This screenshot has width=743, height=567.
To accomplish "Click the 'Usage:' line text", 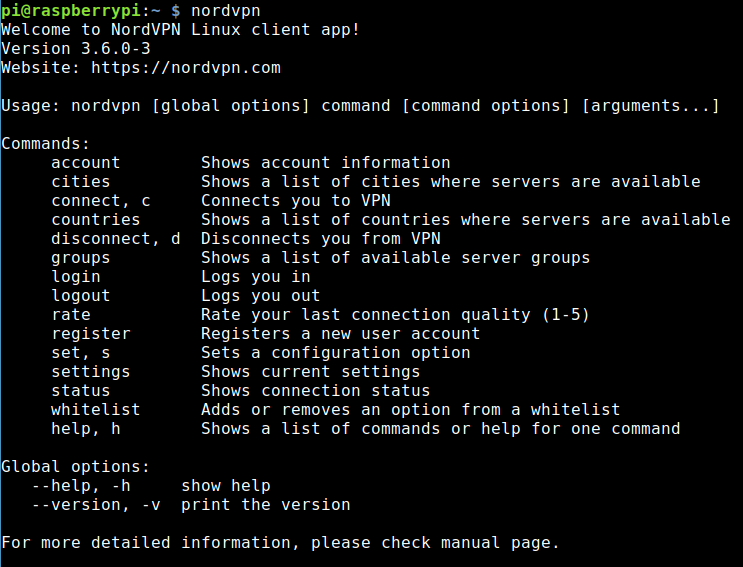I will click(360, 106).
